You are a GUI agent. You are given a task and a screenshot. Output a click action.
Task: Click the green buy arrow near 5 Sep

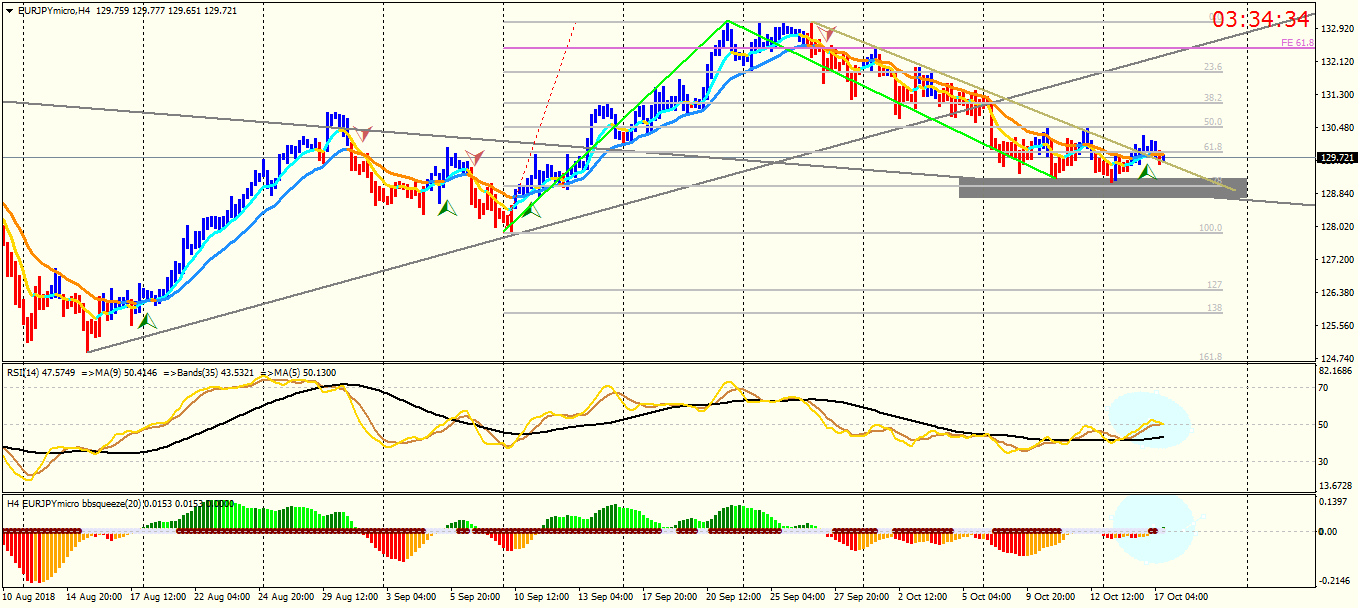[x=446, y=207]
